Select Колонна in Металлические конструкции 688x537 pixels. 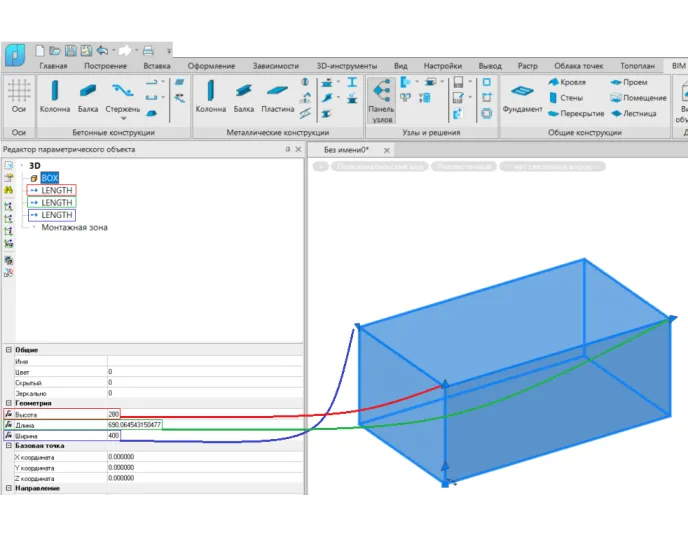[x=211, y=96]
